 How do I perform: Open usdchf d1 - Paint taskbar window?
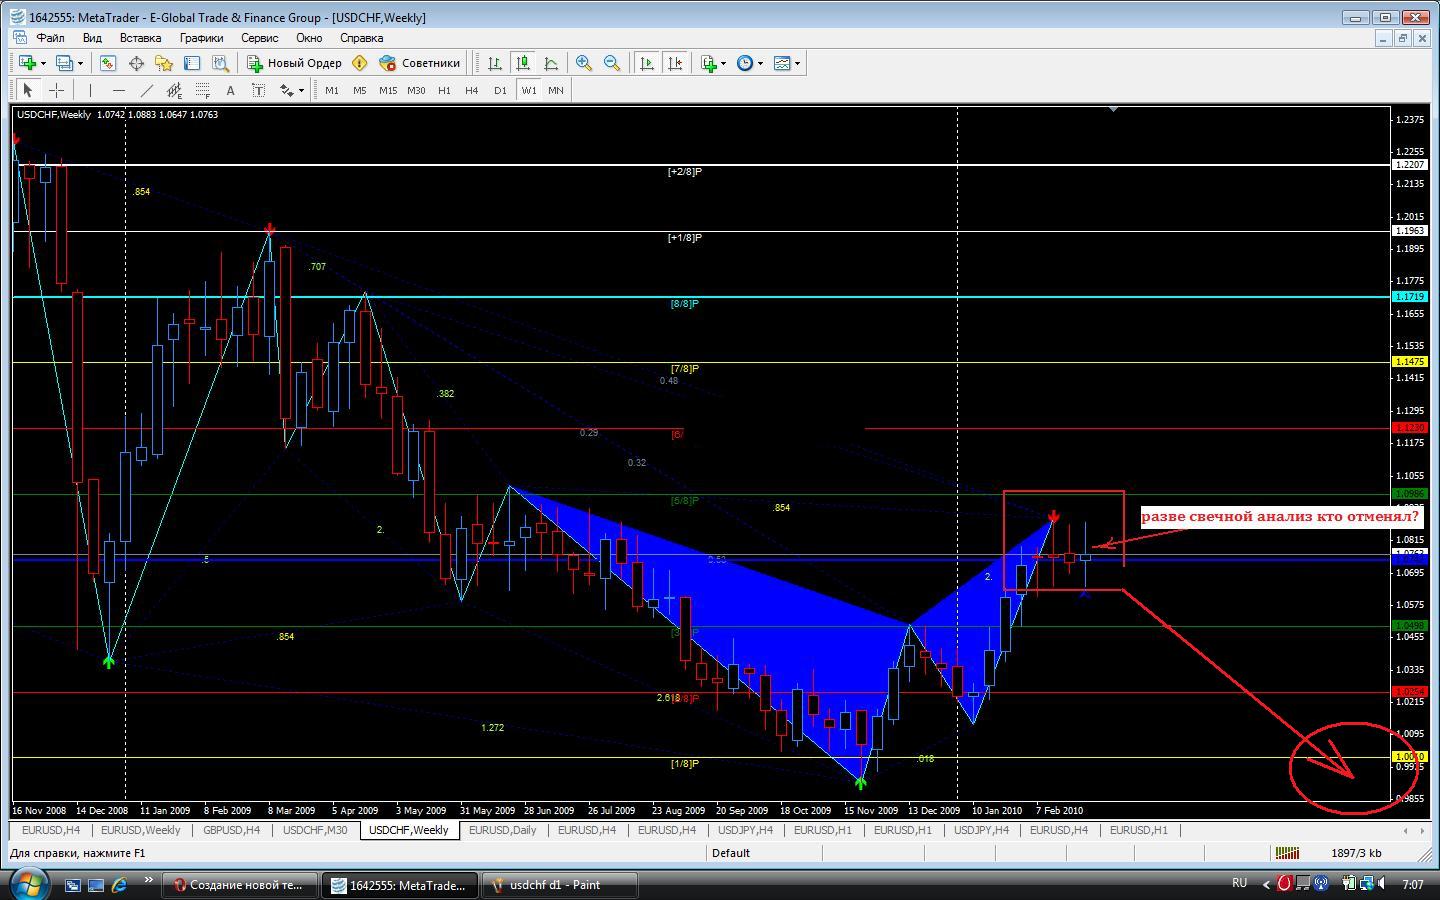[558, 885]
